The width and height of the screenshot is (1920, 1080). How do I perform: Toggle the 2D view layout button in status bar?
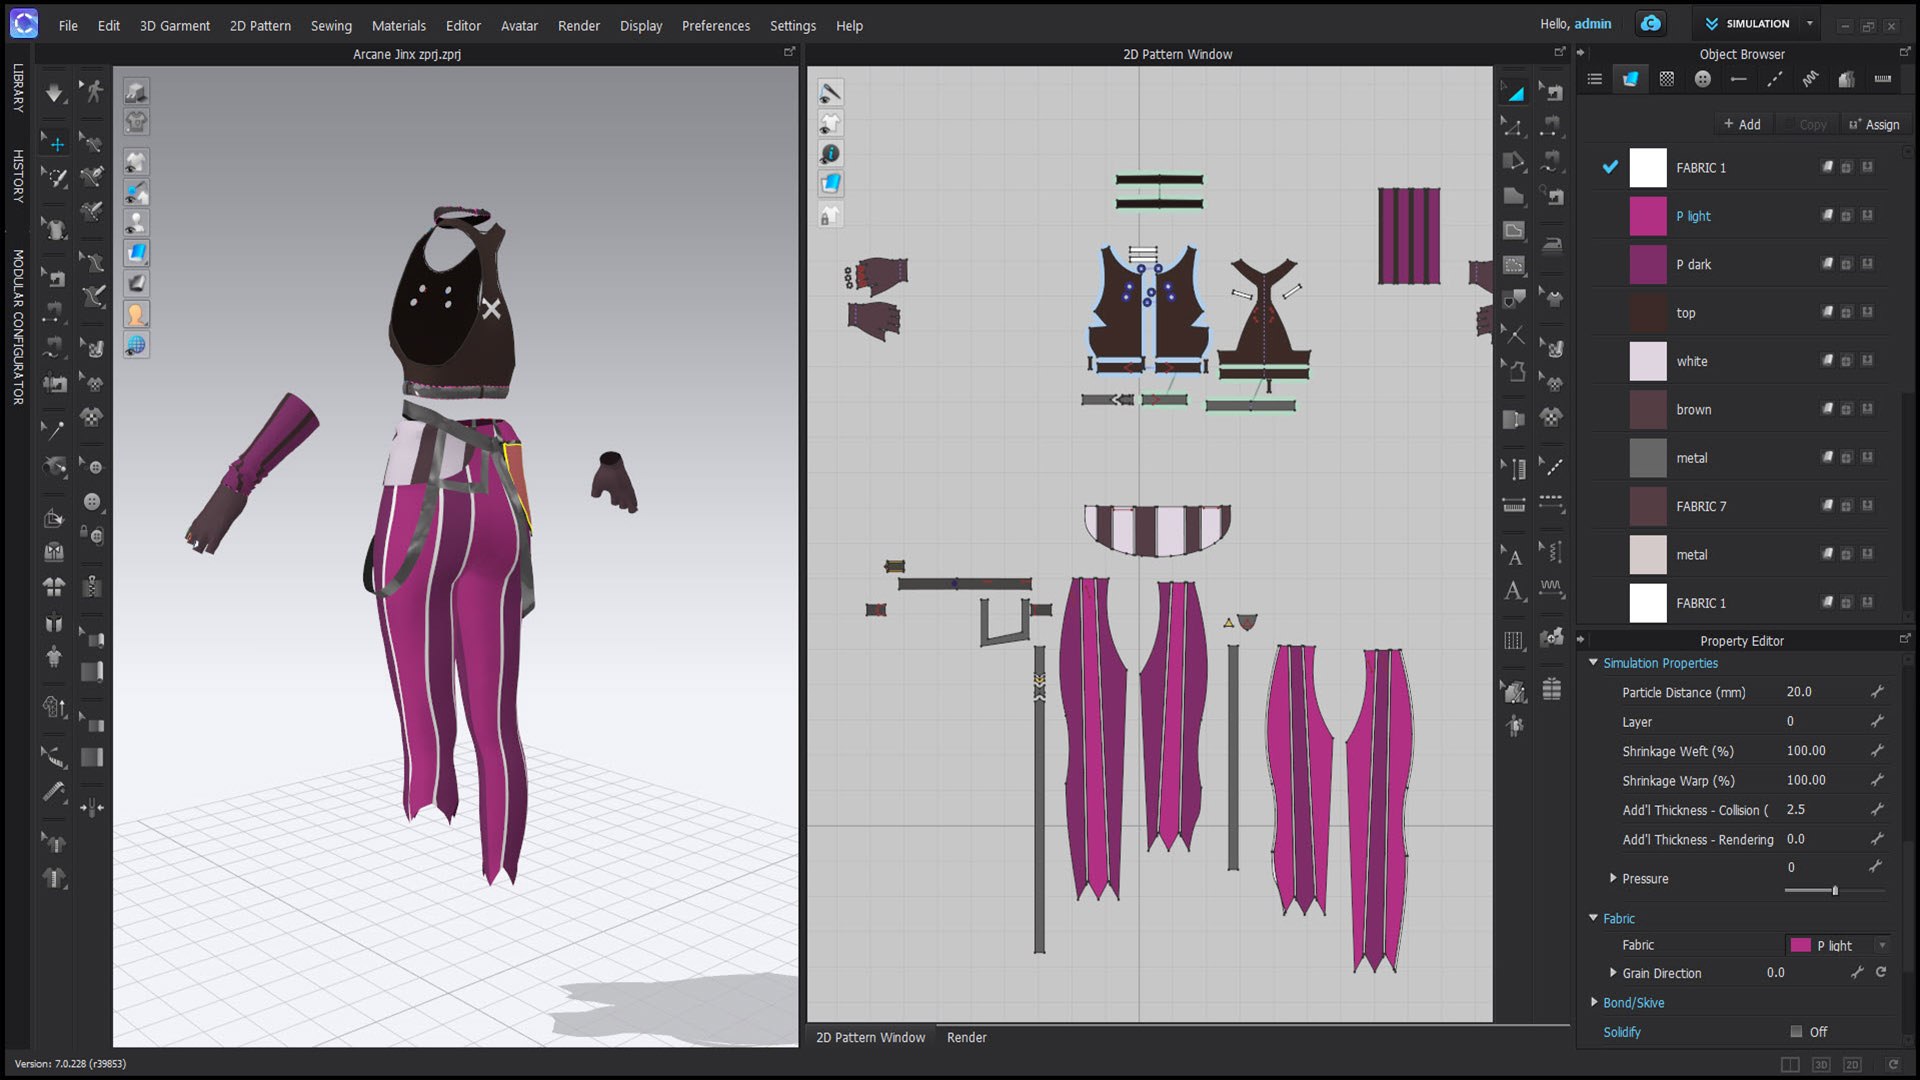coord(1852,1064)
